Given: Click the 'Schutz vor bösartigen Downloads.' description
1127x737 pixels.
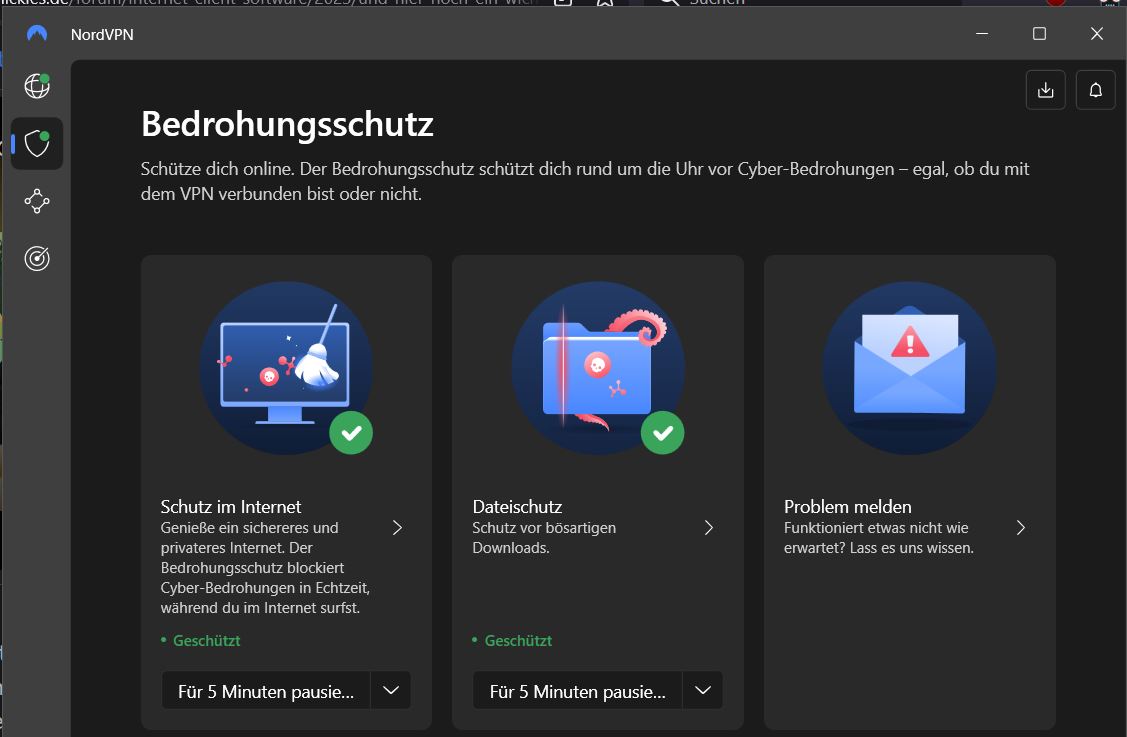Looking at the screenshot, I should tap(544, 538).
